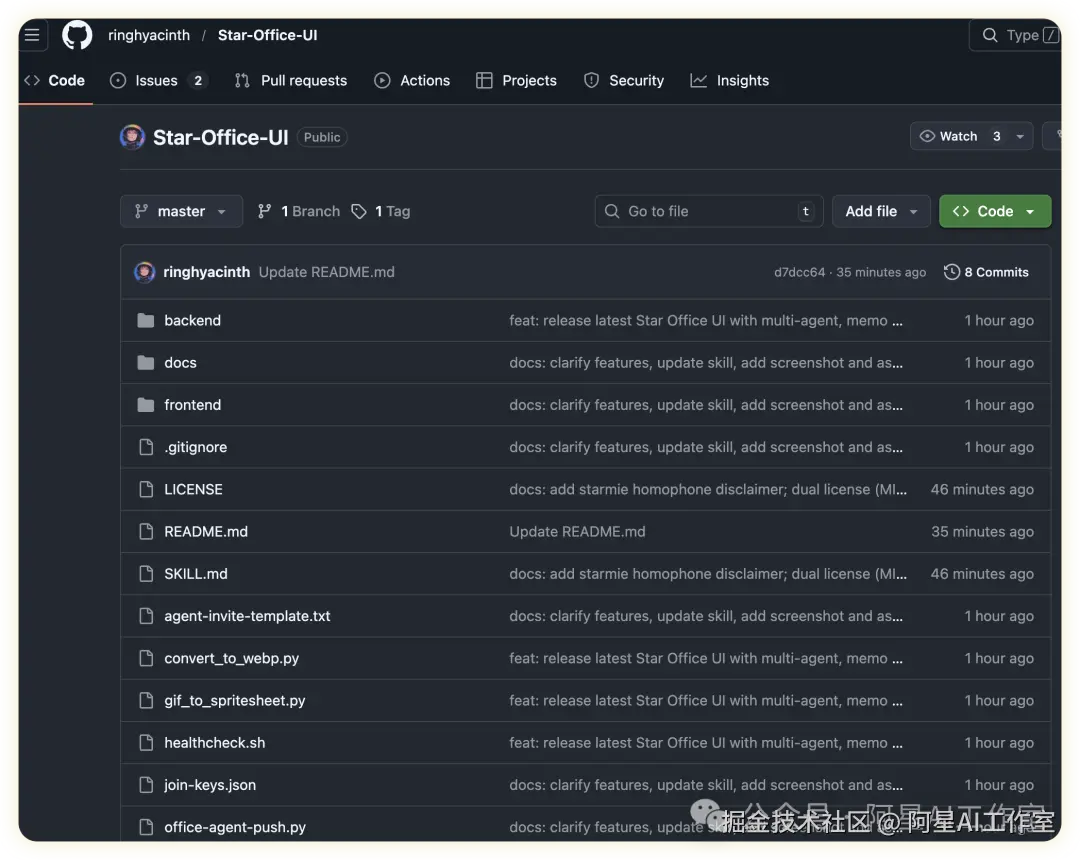Open README.md row Update README.md commit message
1080x860 pixels.
click(577, 532)
